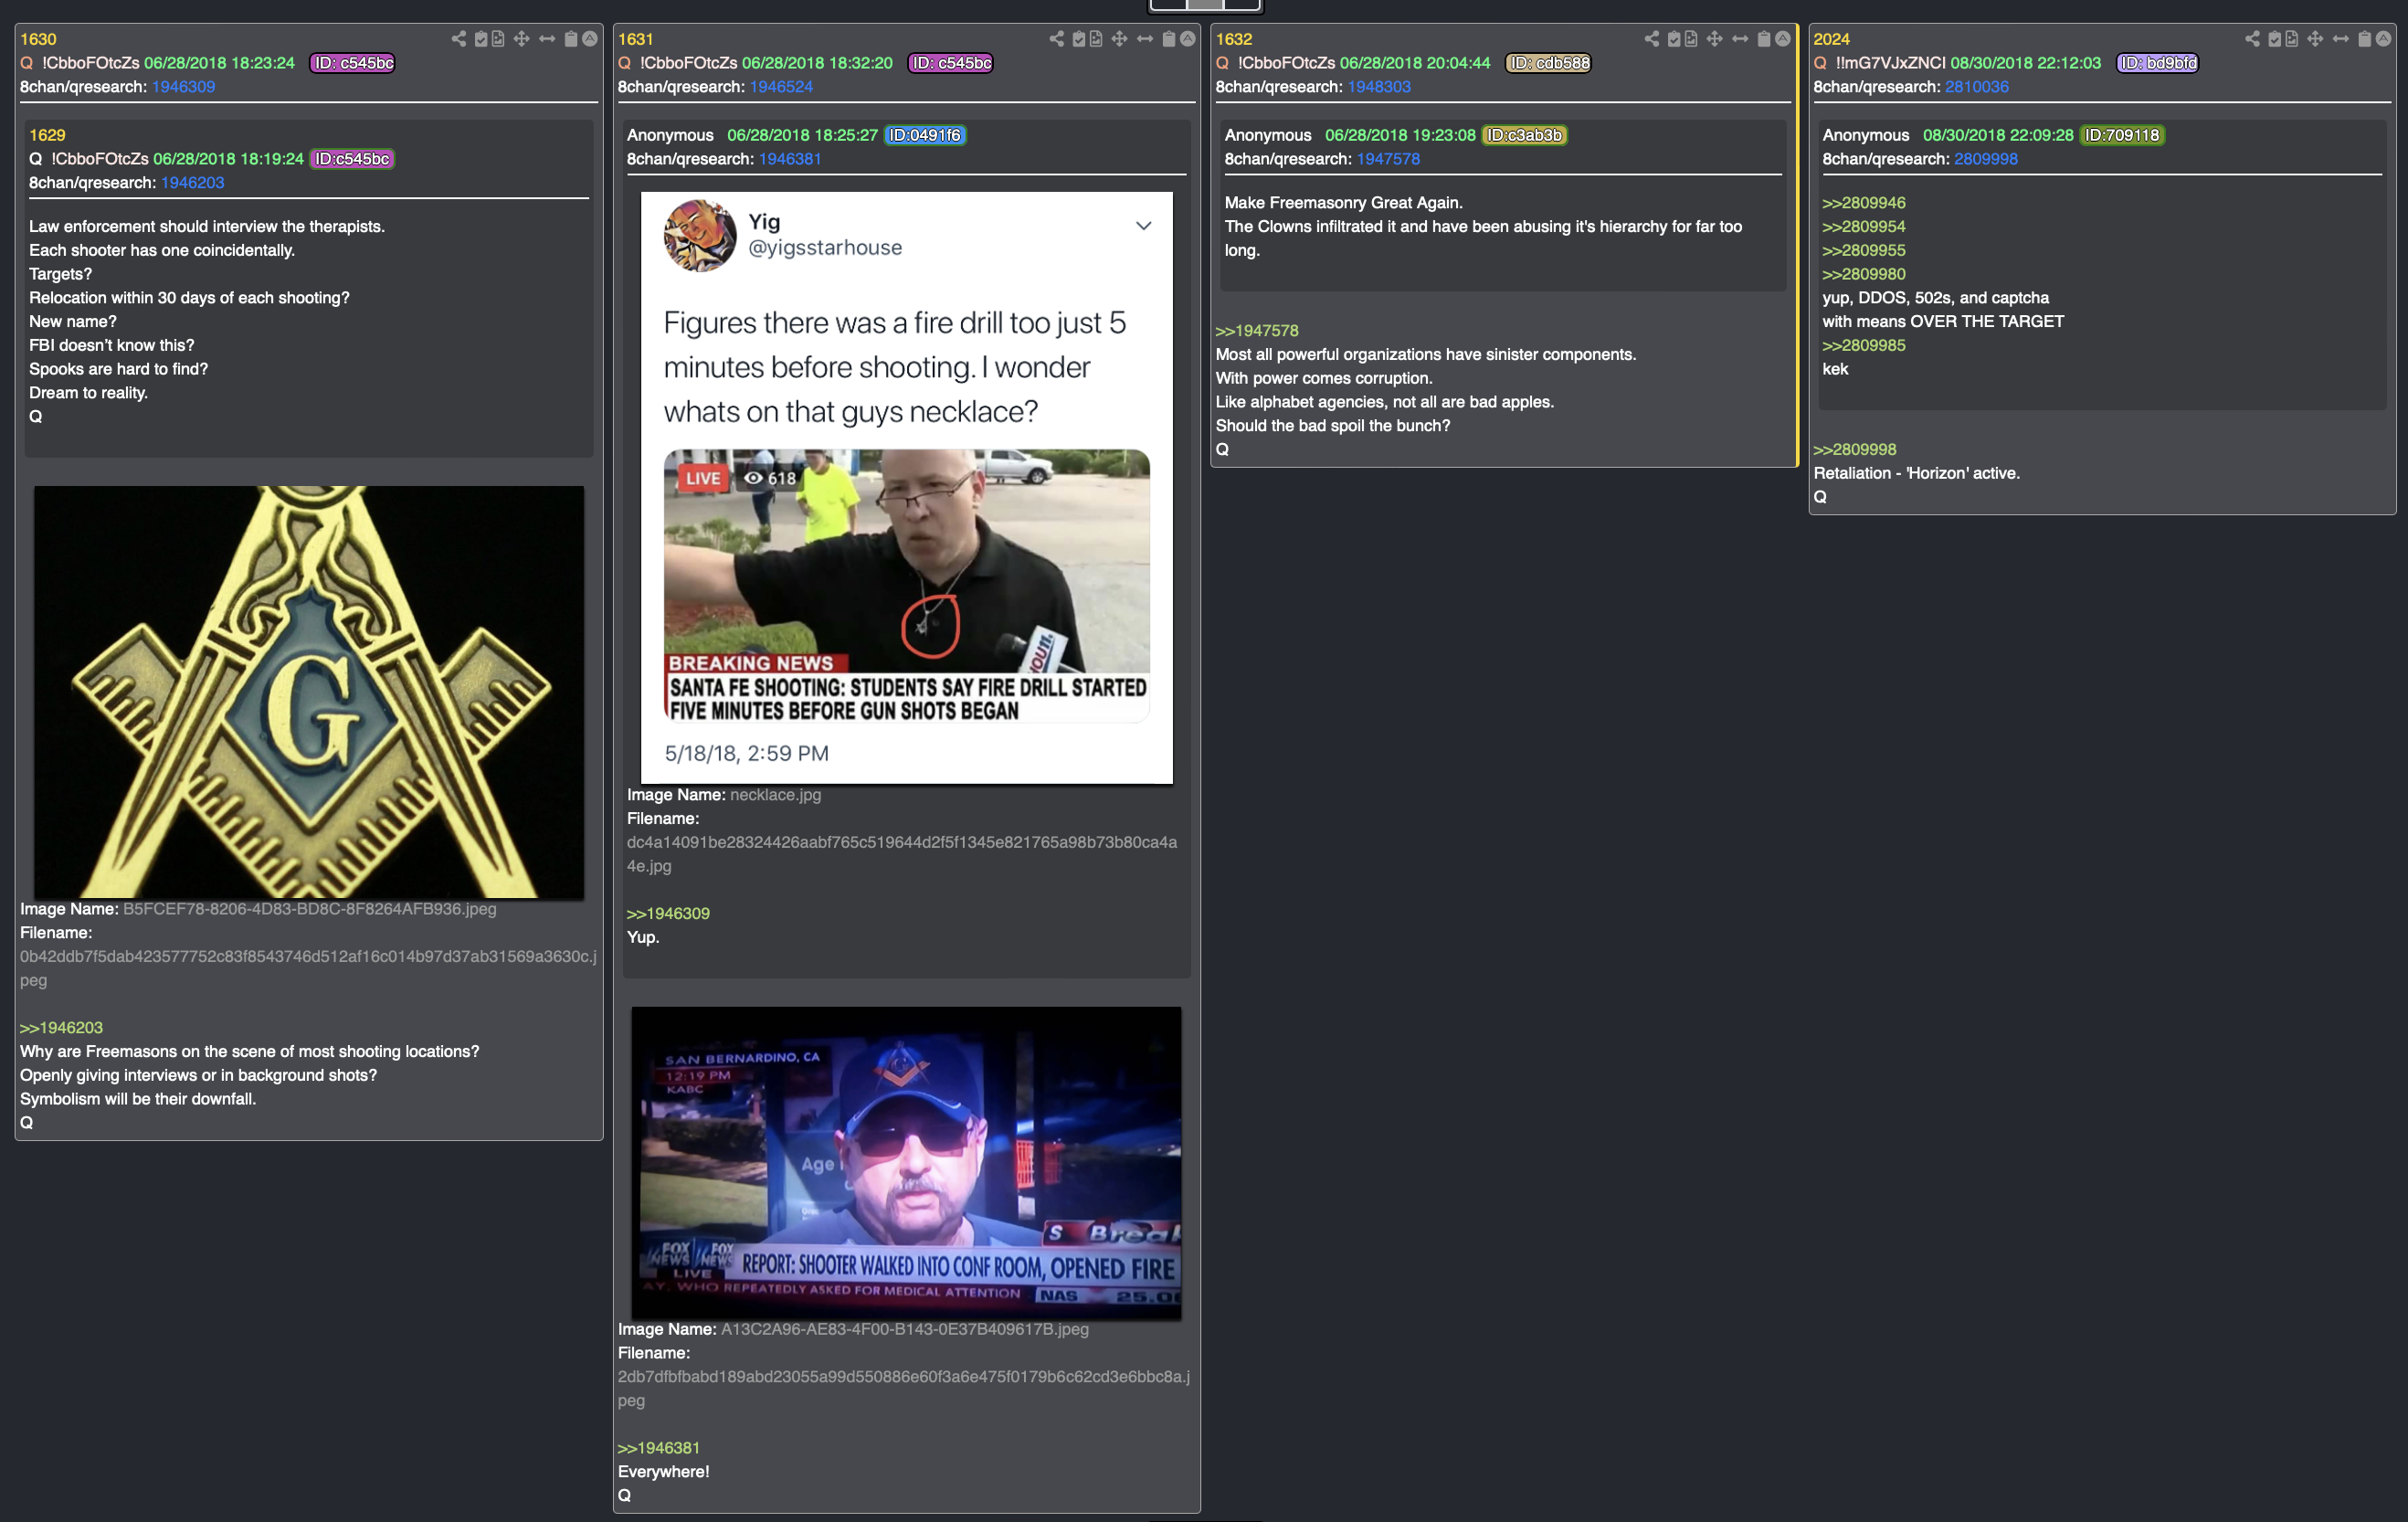Image resolution: width=2408 pixels, height=1522 pixels.
Task: Open the 8chan link 1948303
Action: pyautogui.click(x=1379, y=87)
